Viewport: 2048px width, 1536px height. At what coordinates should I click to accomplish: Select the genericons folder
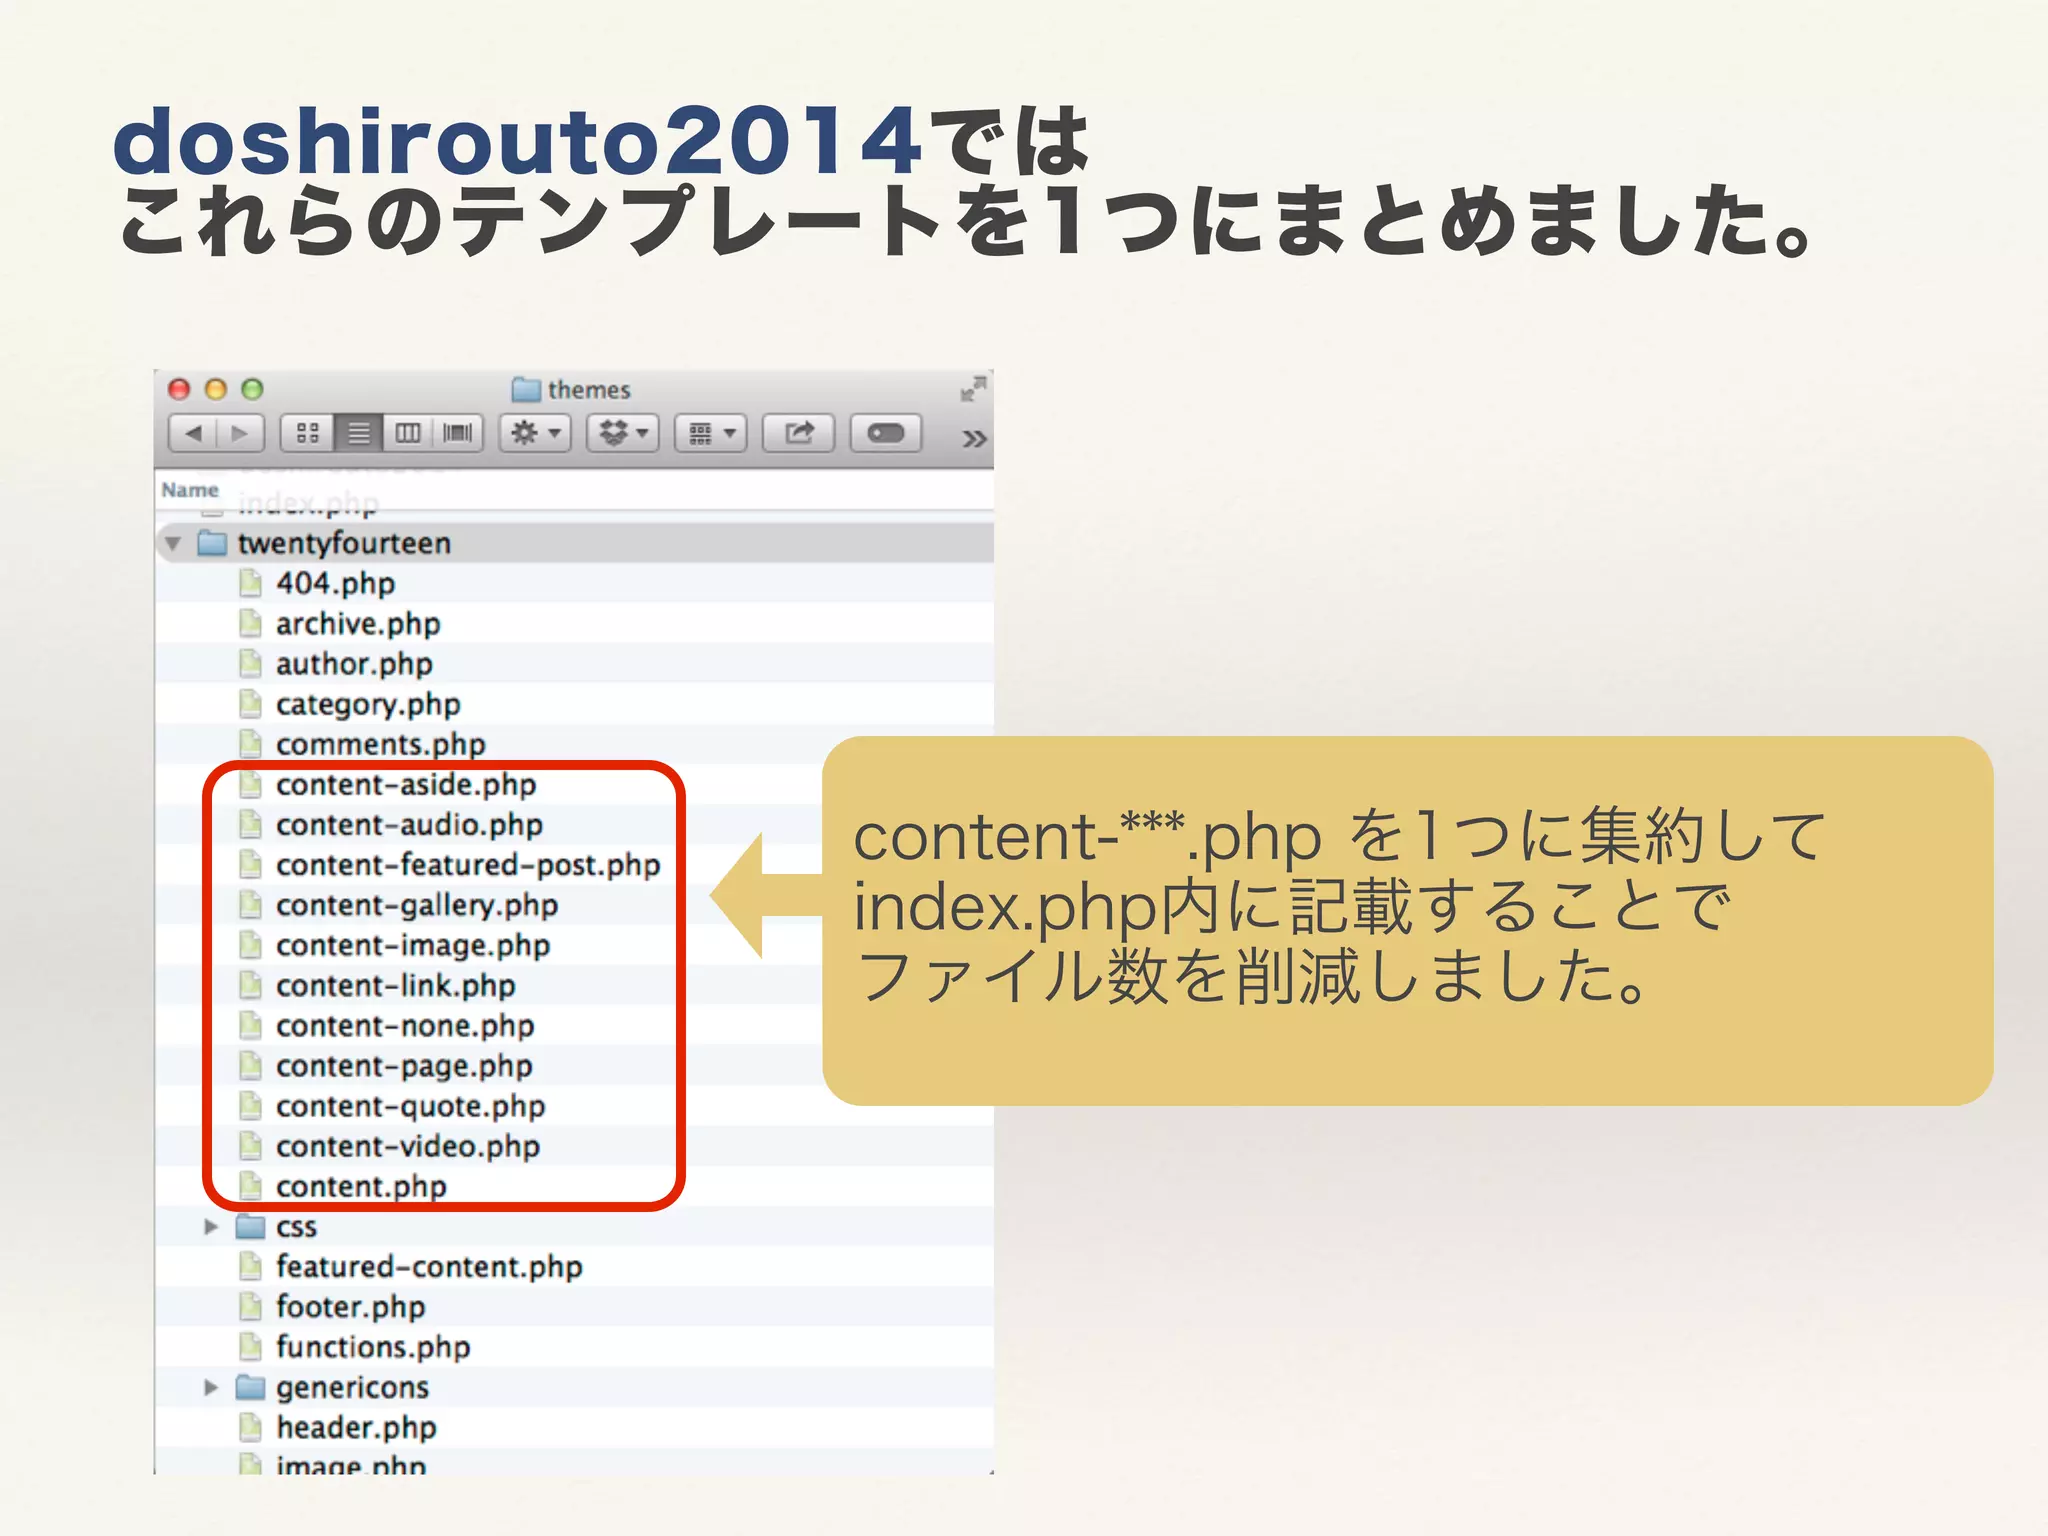[352, 1388]
